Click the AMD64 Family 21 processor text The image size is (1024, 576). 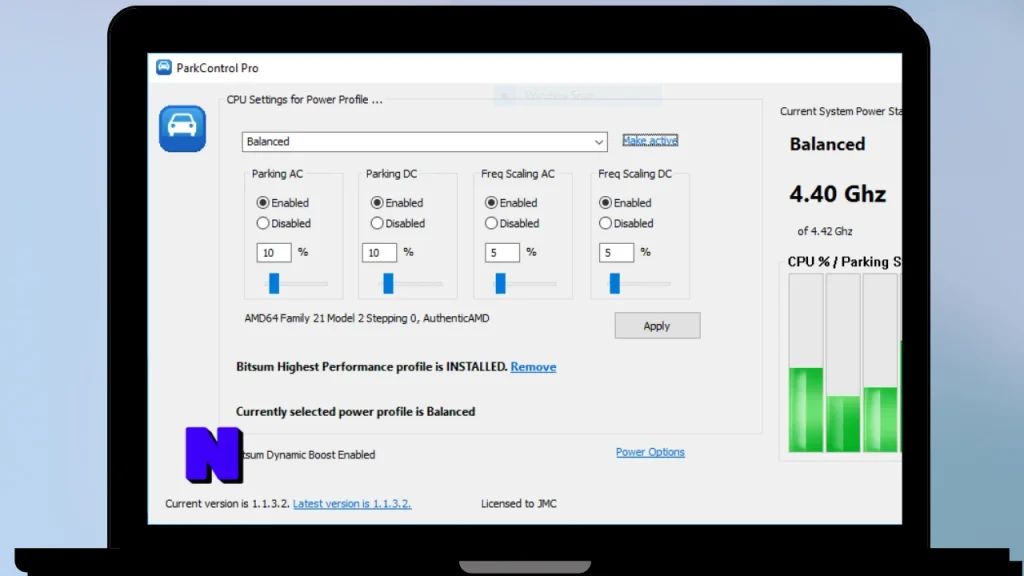point(367,319)
